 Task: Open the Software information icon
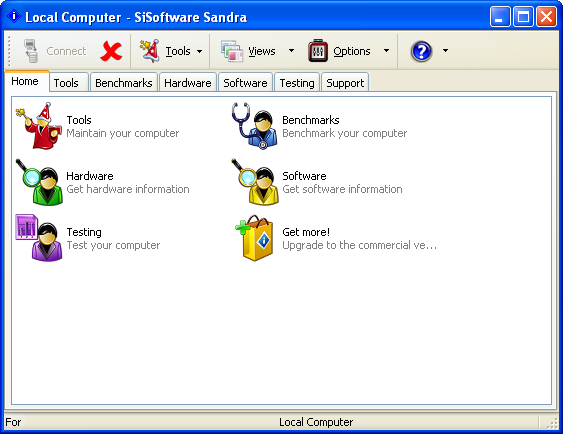[255, 182]
